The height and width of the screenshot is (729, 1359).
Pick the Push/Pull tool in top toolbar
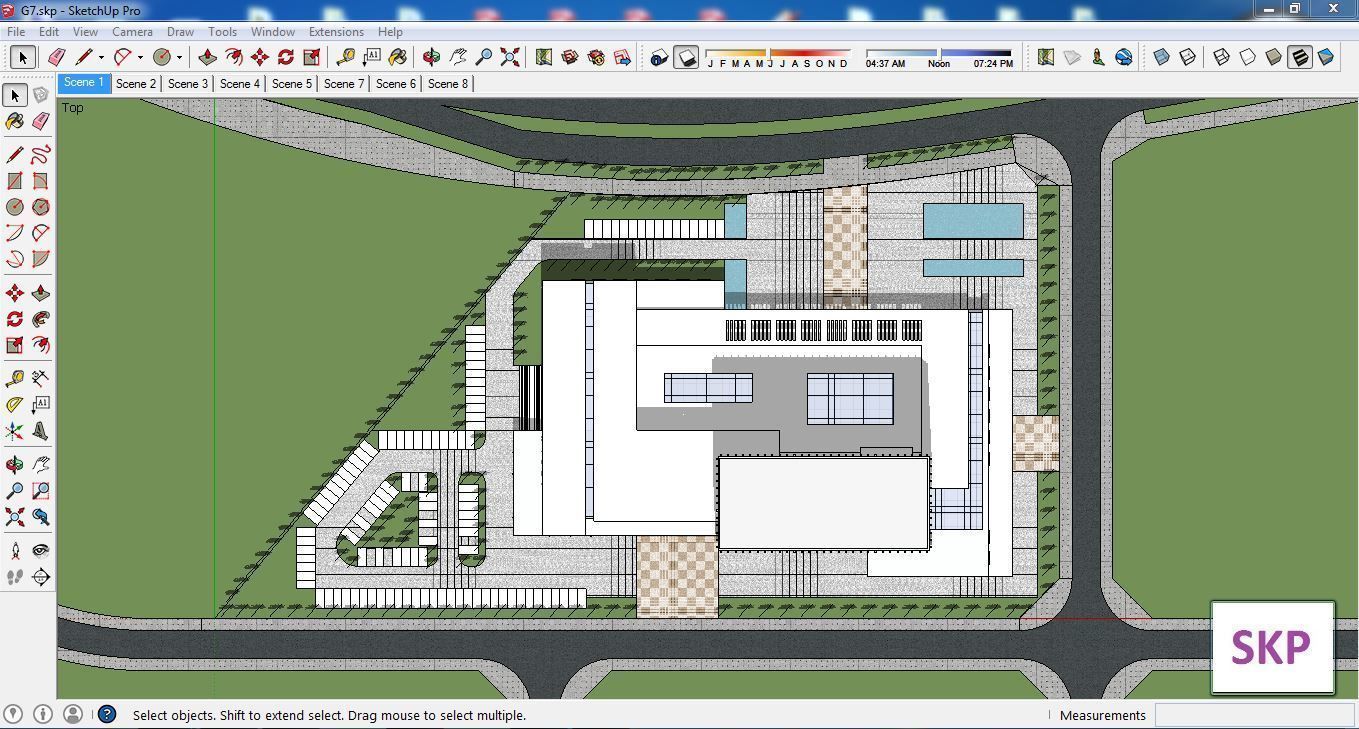click(208, 57)
